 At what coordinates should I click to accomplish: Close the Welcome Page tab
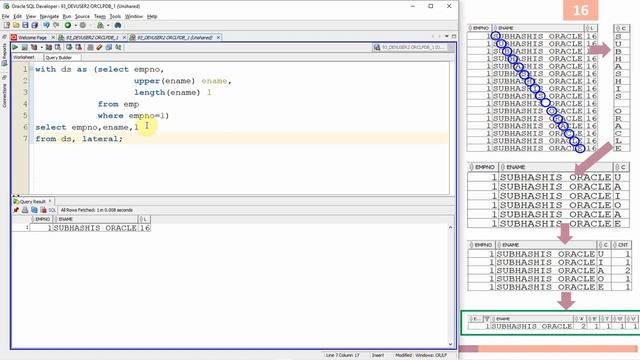(x=53, y=37)
